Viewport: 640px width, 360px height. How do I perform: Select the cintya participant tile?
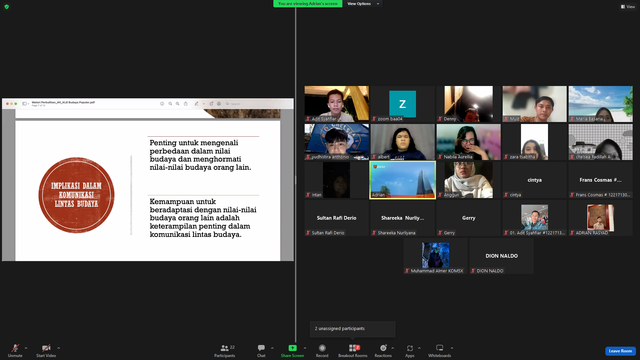point(534,180)
